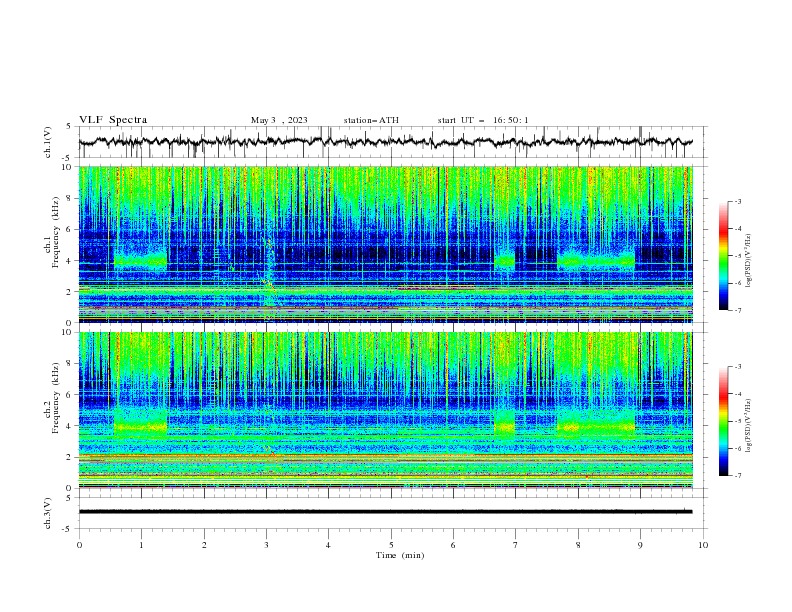Click the "ch.3(V)" waveform axis label
Screen dimensions: 792x612
point(48,513)
